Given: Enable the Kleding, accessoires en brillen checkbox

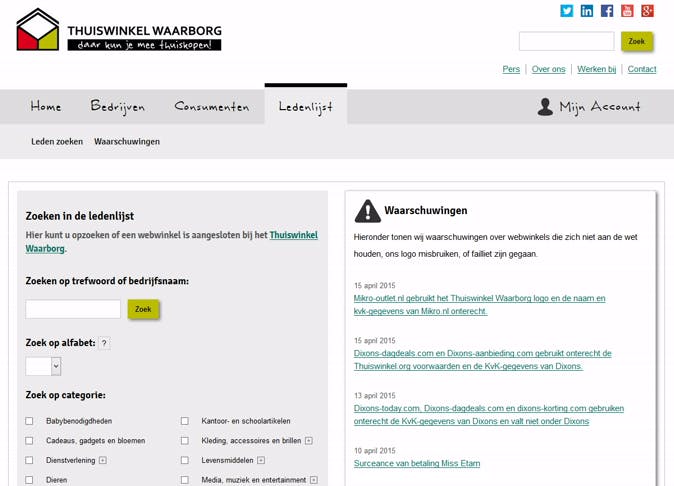Looking at the screenshot, I should 184,441.
